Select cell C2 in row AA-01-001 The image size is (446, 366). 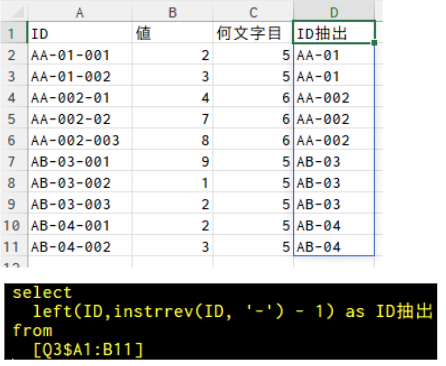pyautogui.click(x=253, y=55)
